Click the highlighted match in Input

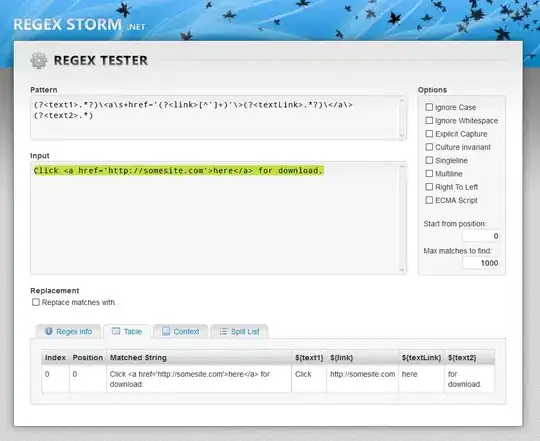tap(178, 170)
